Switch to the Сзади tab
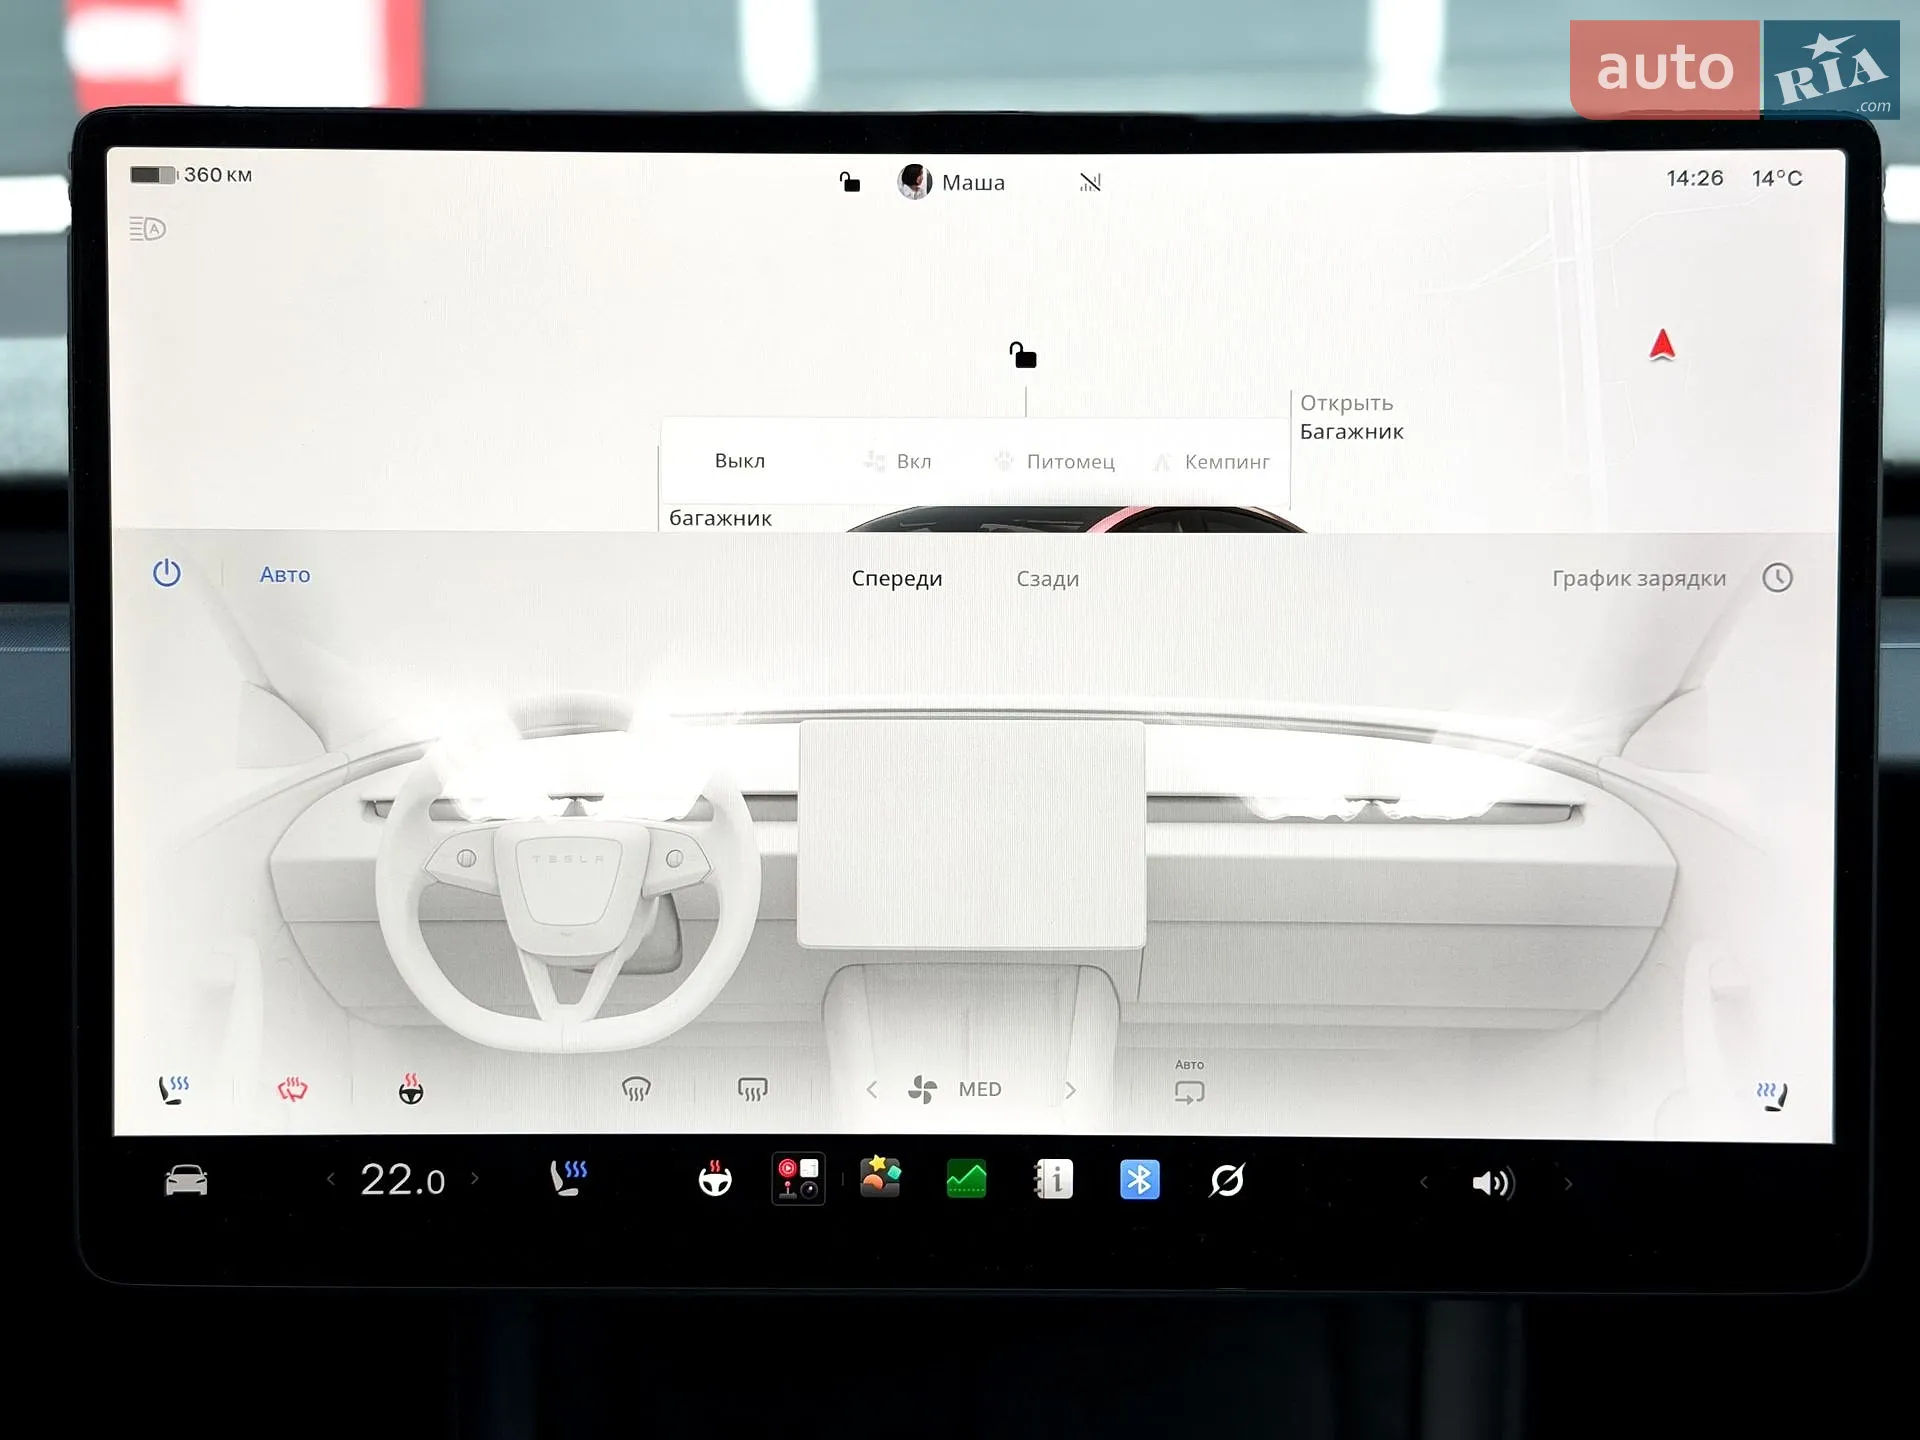The height and width of the screenshot is (1440, 1920). pos(1047,579)
